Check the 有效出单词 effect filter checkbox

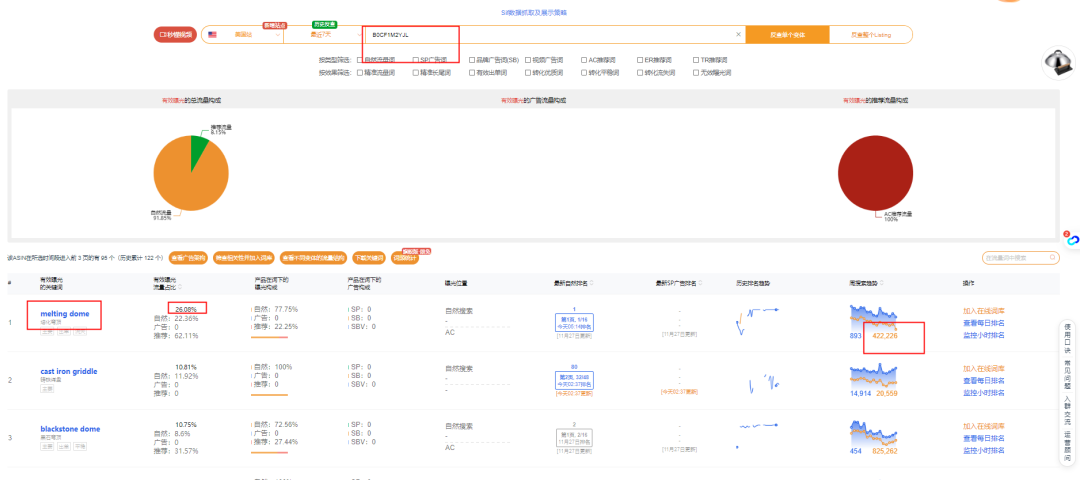pyautogui.click(x=472, y=72)
